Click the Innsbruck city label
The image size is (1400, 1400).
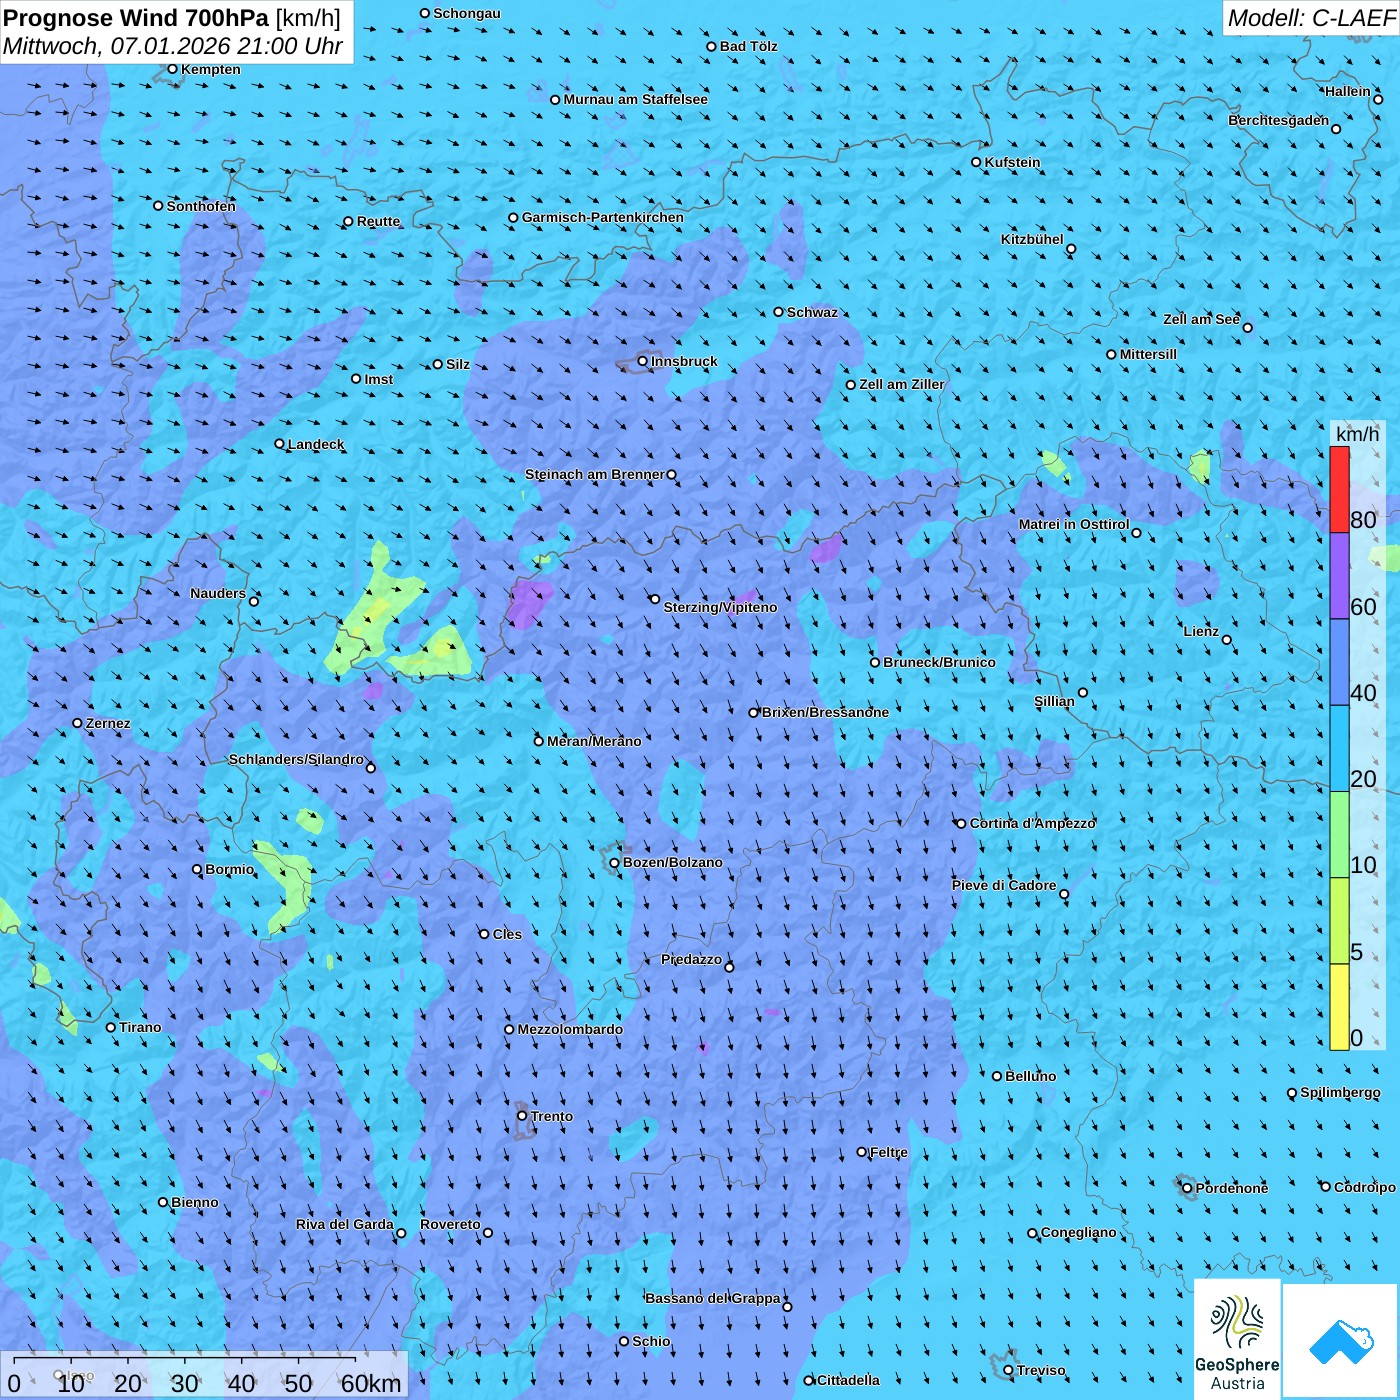pyautogui.click(x=684, y=361)
